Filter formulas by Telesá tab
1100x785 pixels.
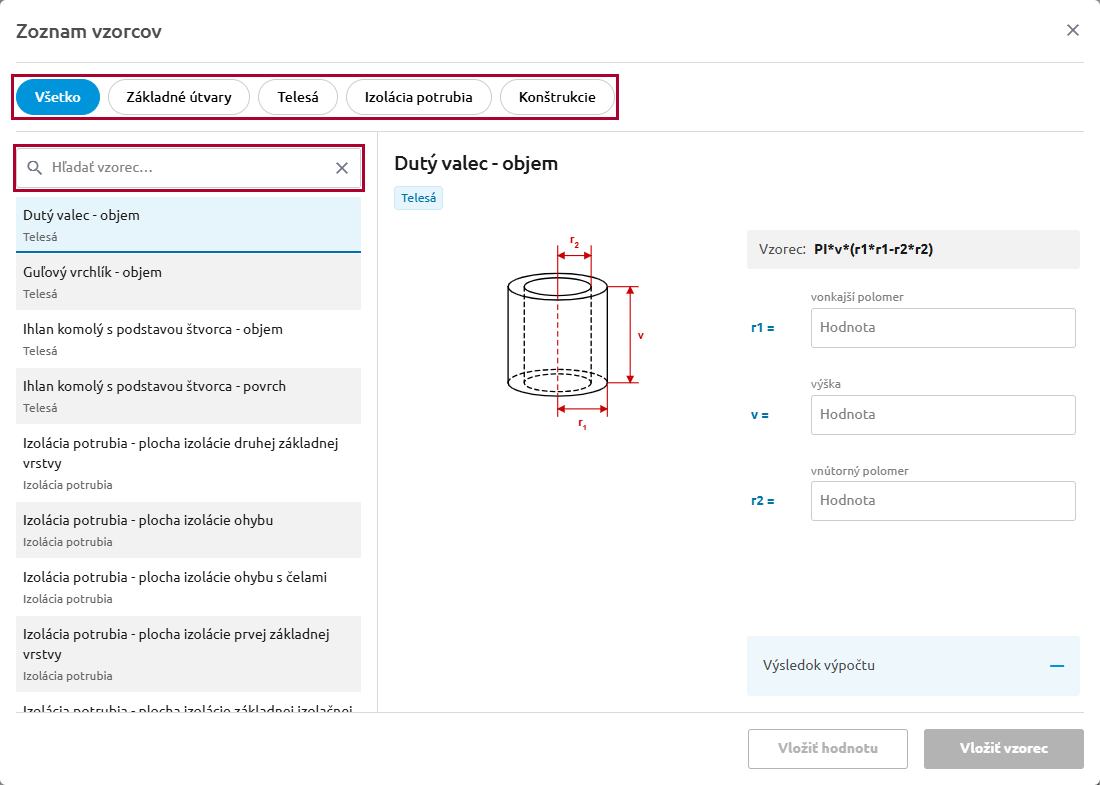click(298, 97)
